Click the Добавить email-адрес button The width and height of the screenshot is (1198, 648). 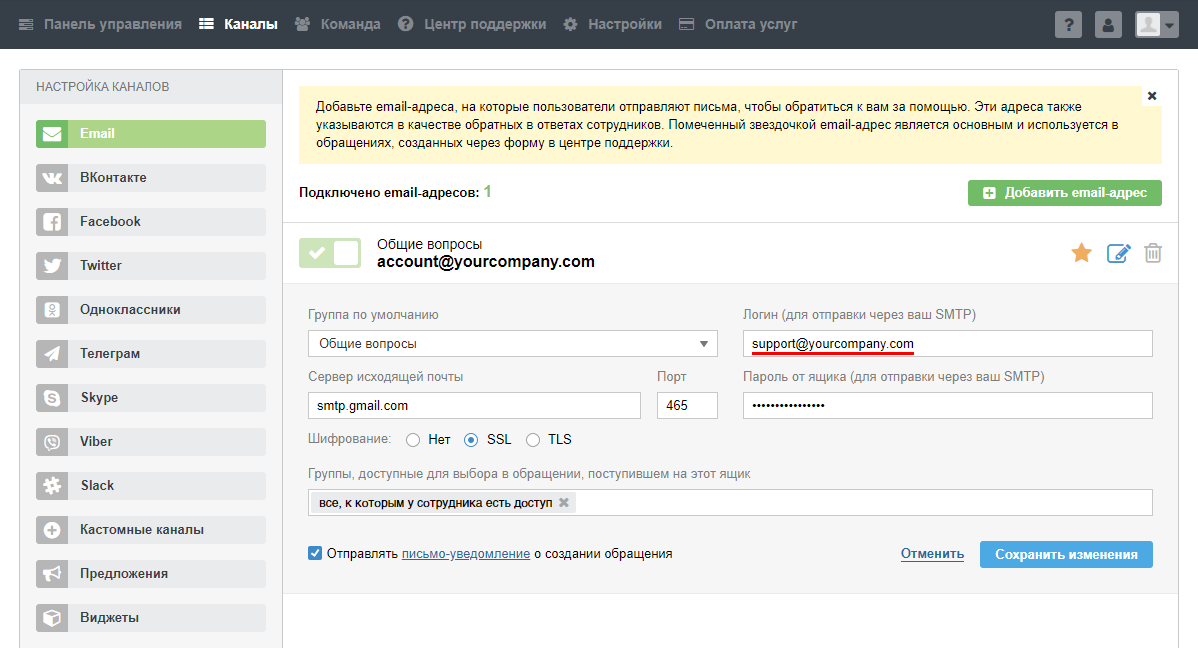pos(1064,193)
